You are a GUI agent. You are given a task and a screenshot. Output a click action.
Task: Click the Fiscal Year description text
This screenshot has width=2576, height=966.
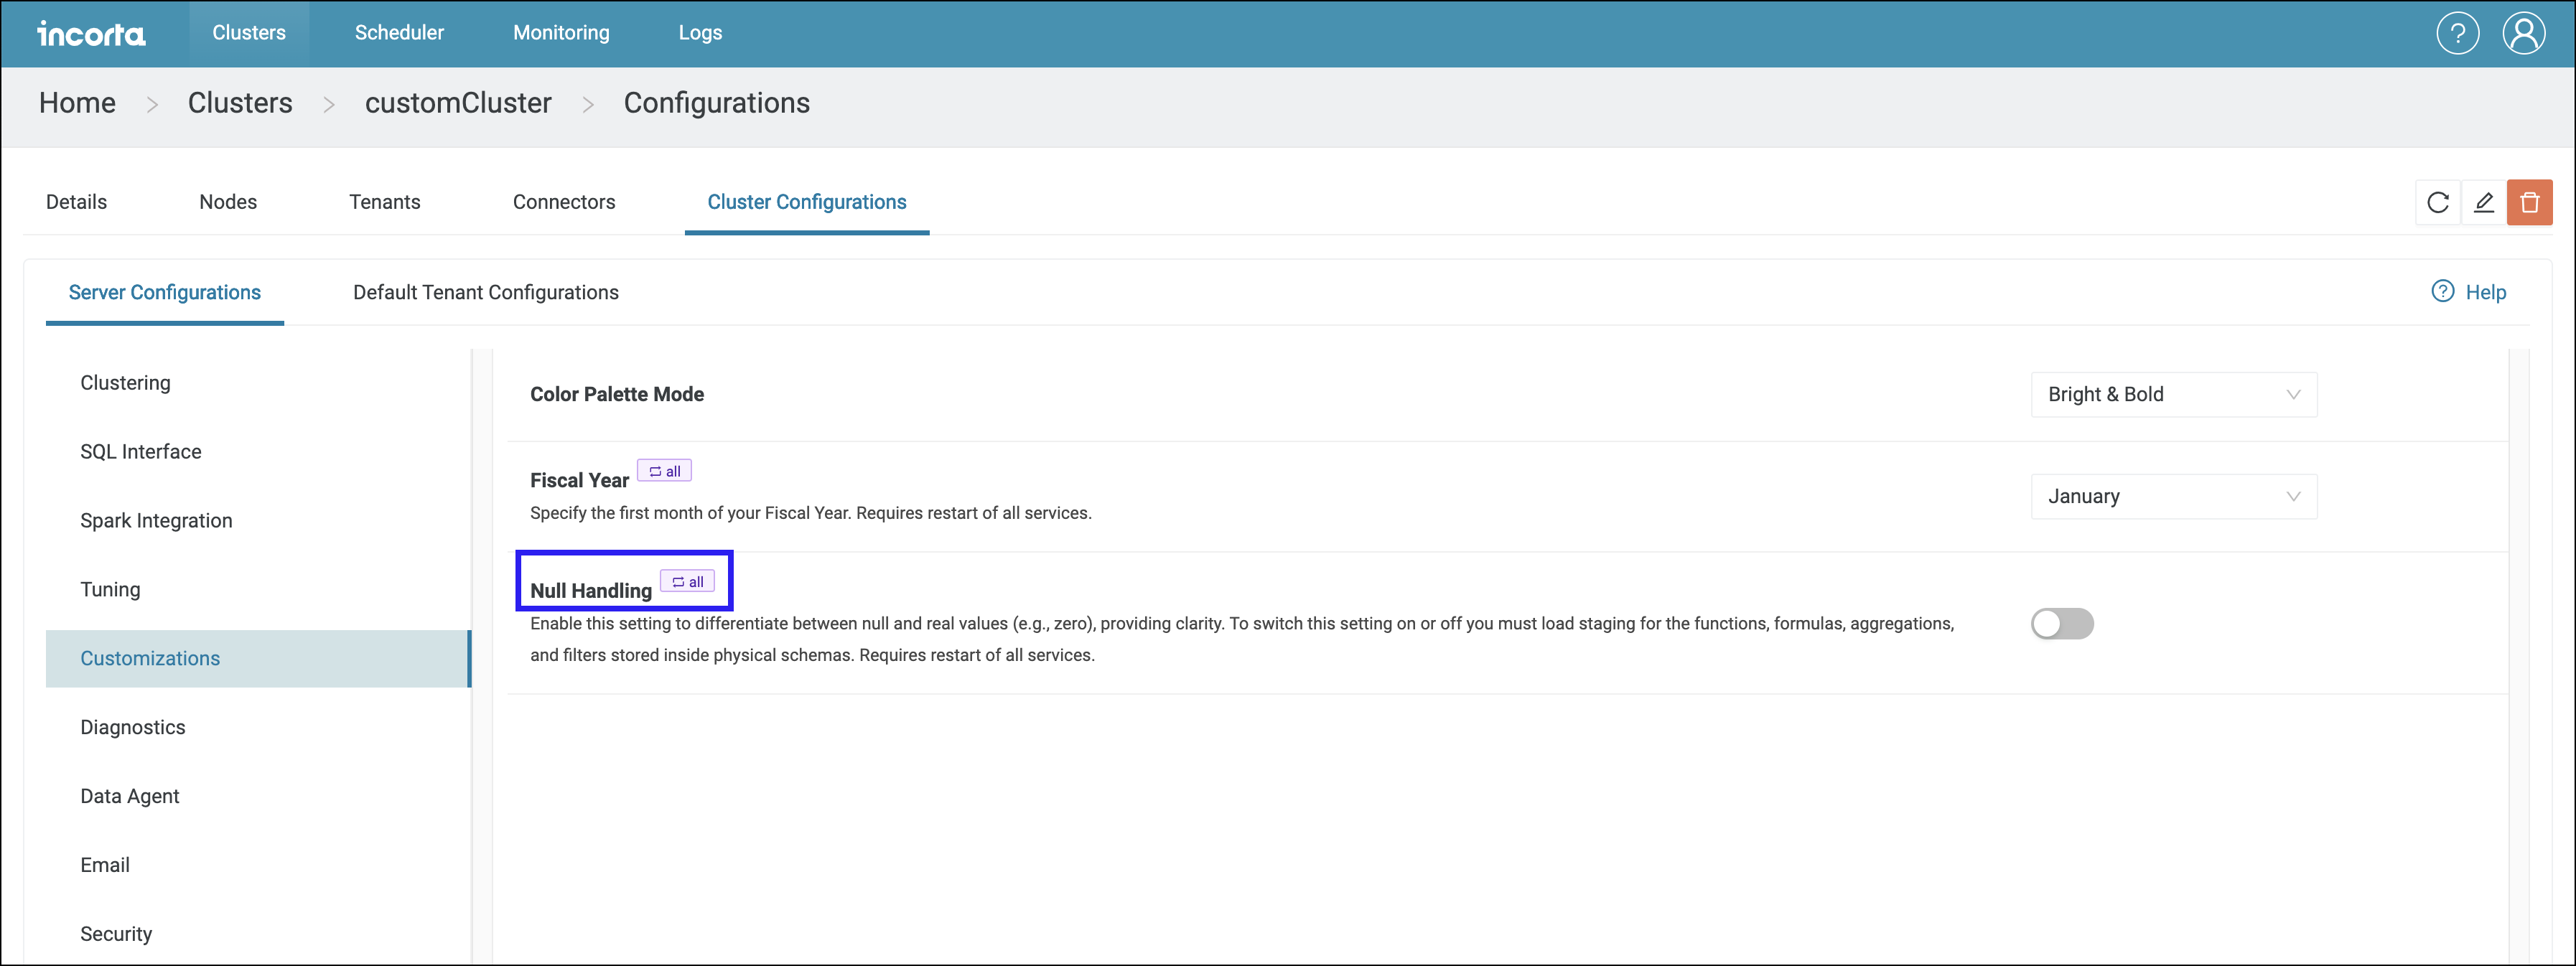(x=811, y=514)
